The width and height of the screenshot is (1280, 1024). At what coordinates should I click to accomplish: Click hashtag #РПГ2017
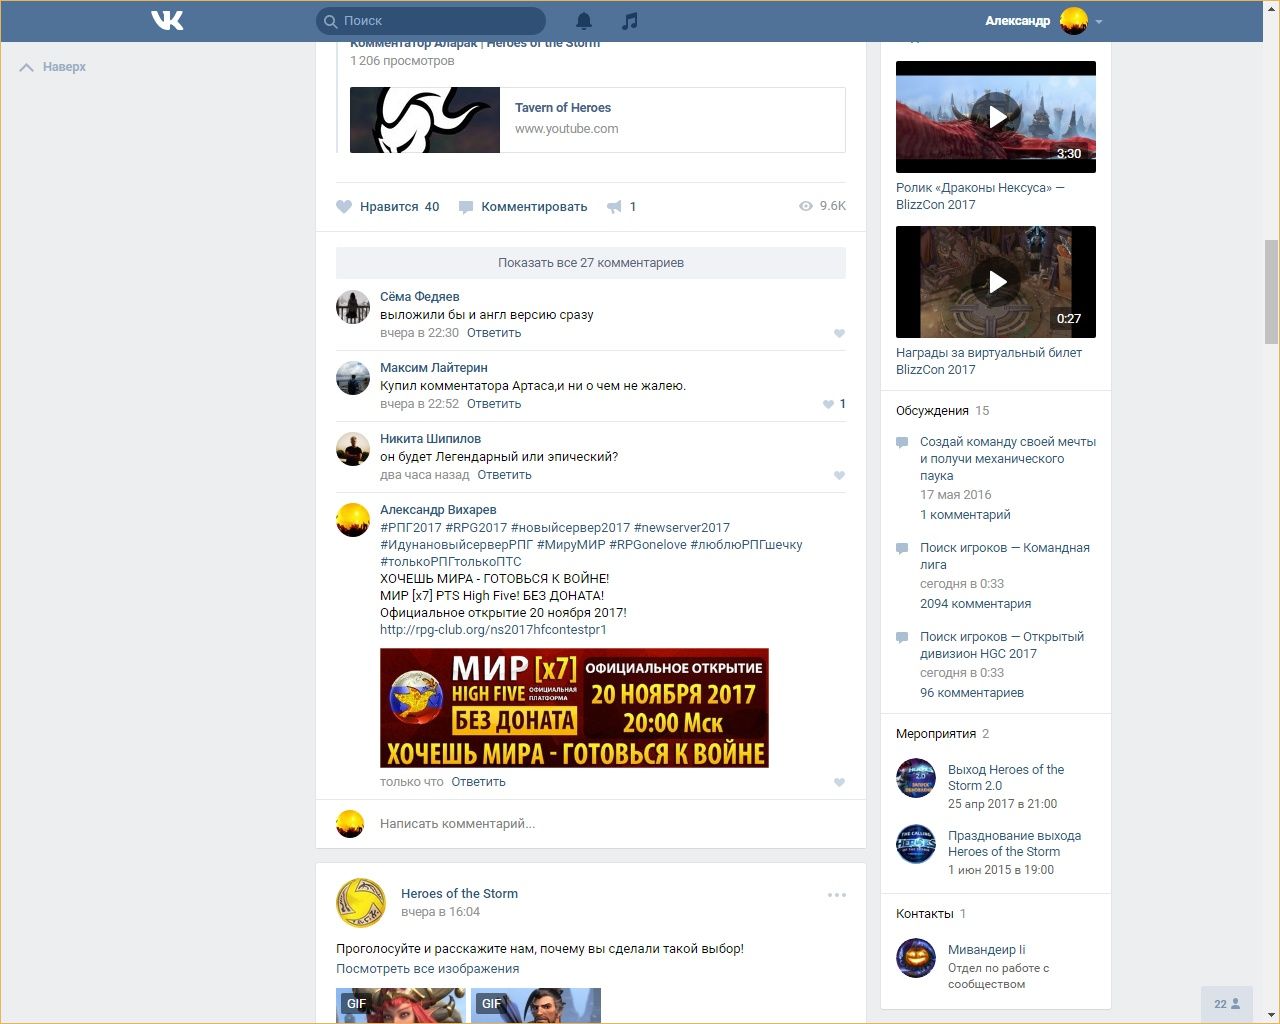click(411, 528)
